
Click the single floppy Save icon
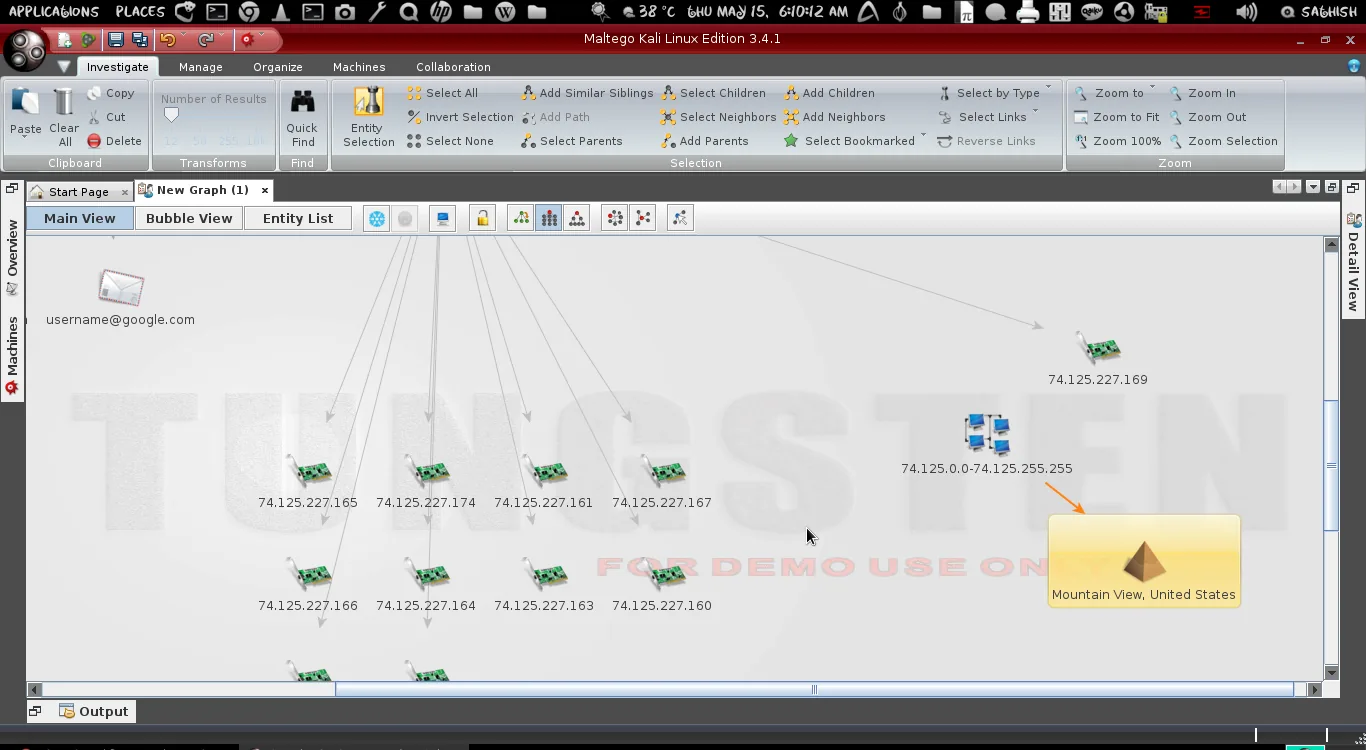pos(116,41)
